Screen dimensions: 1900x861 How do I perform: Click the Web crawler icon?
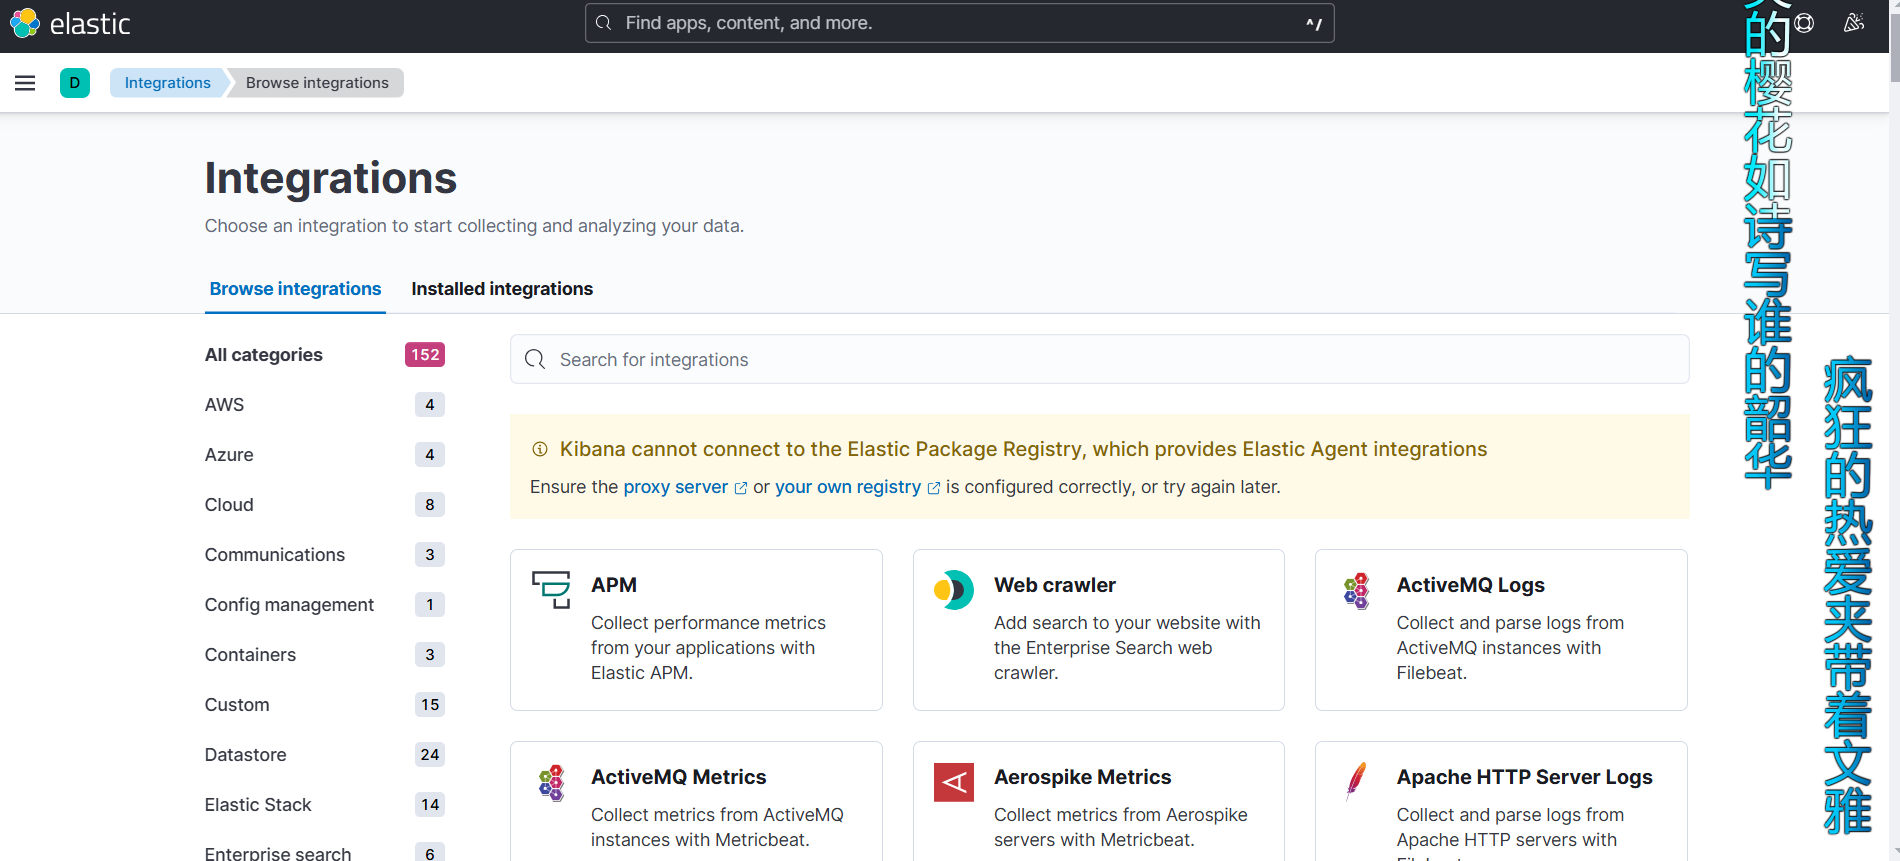[953, 590]
